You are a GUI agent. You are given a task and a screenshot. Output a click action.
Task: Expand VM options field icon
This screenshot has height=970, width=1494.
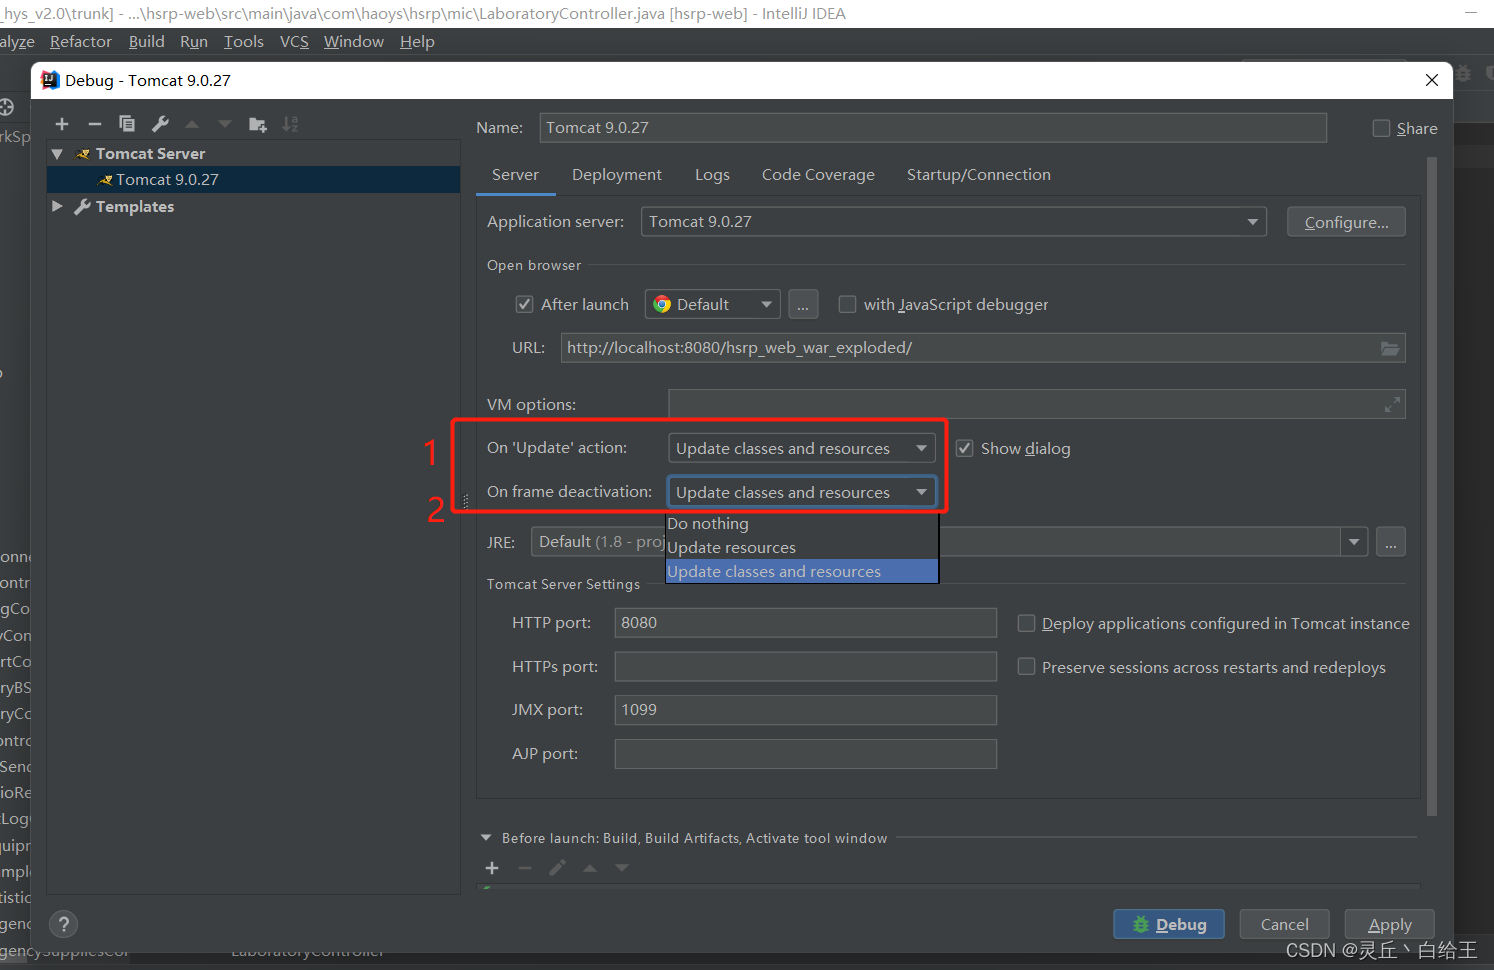[1392, 404]
